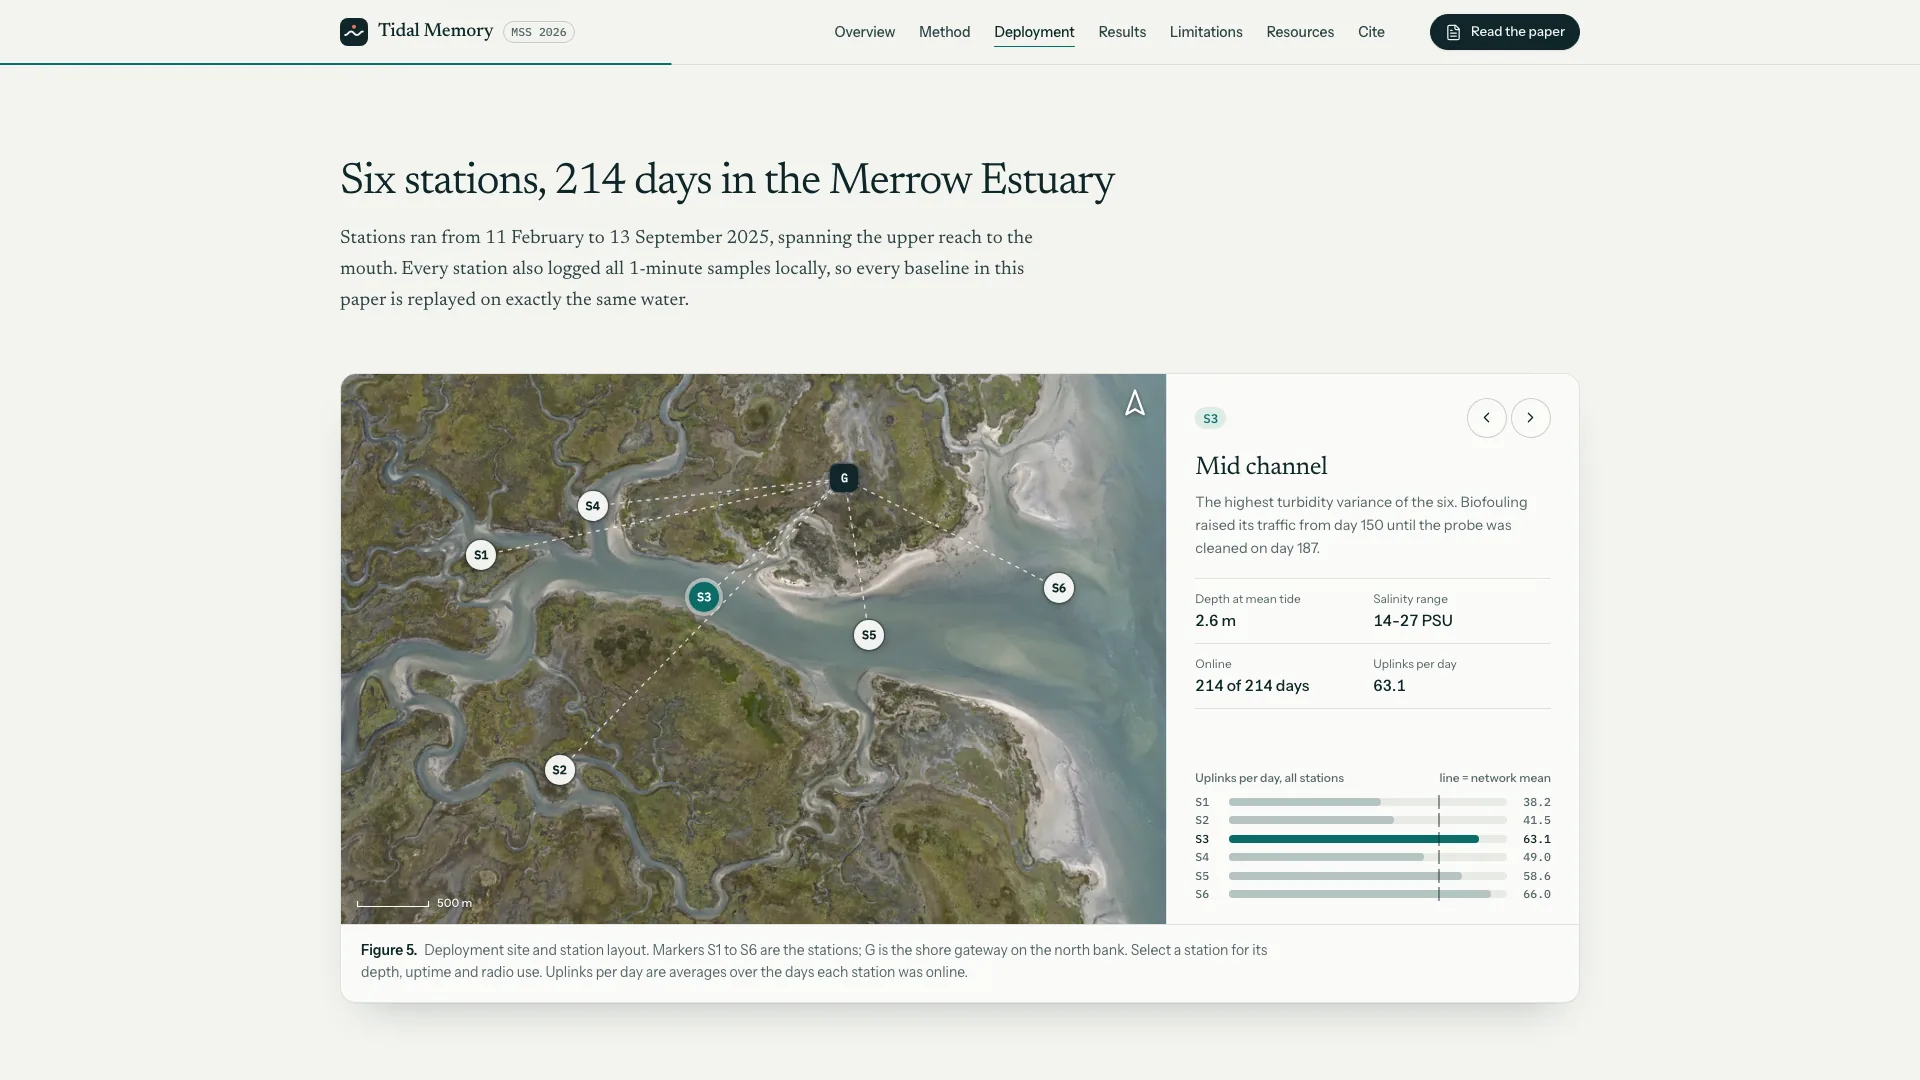Click the S1 uplinks bar row
The height and width of the screenshot is (1080, 1920).
tap(1373, 802)
